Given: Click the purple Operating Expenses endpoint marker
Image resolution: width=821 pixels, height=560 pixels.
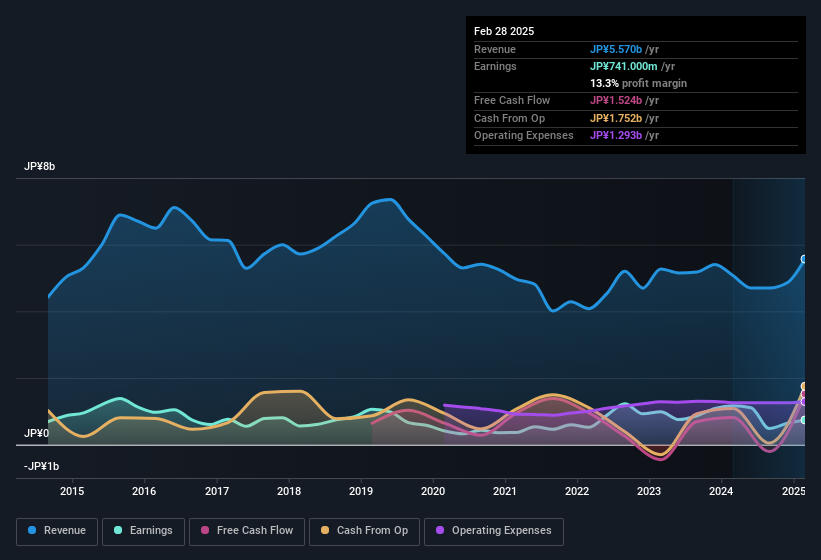Looking at the screenshot, I should (804, 402).
